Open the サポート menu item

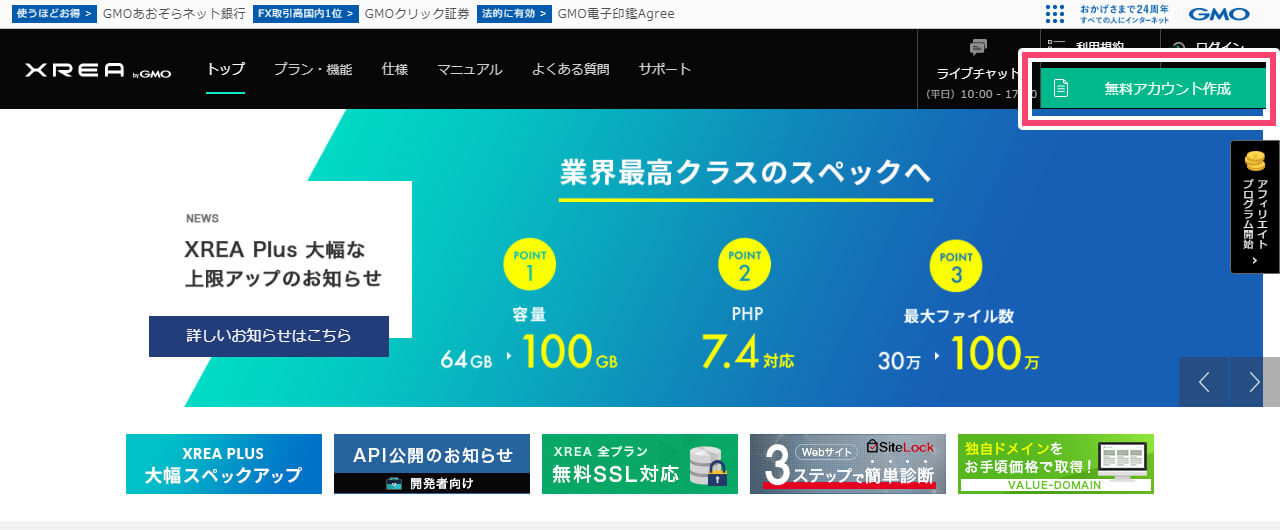[665, 69]
